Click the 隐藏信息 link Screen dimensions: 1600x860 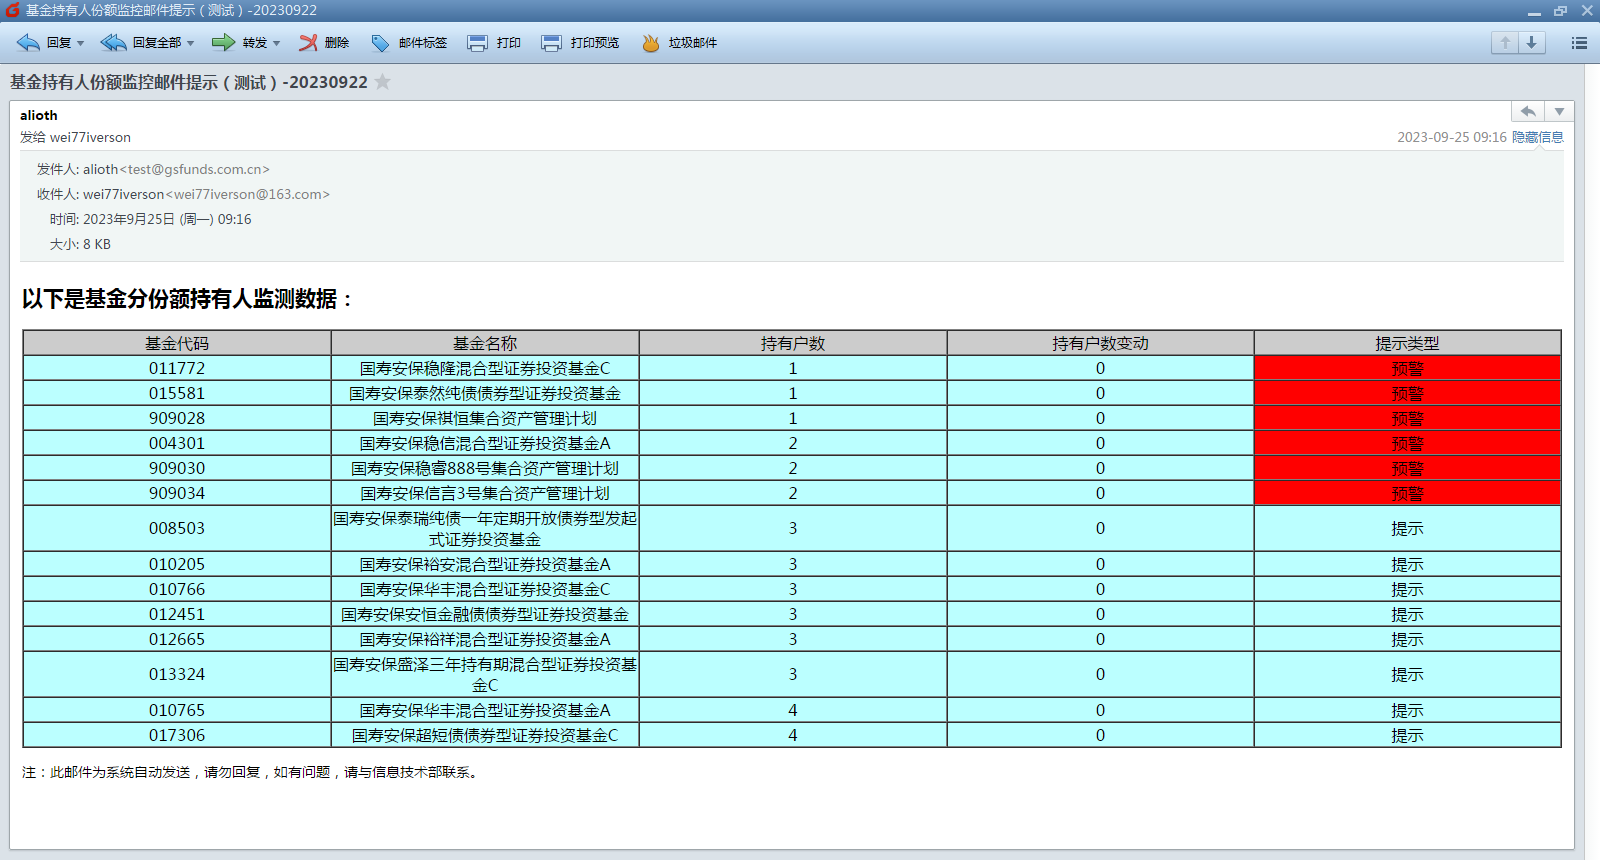pyautogui.click(x=1538, y=137)
